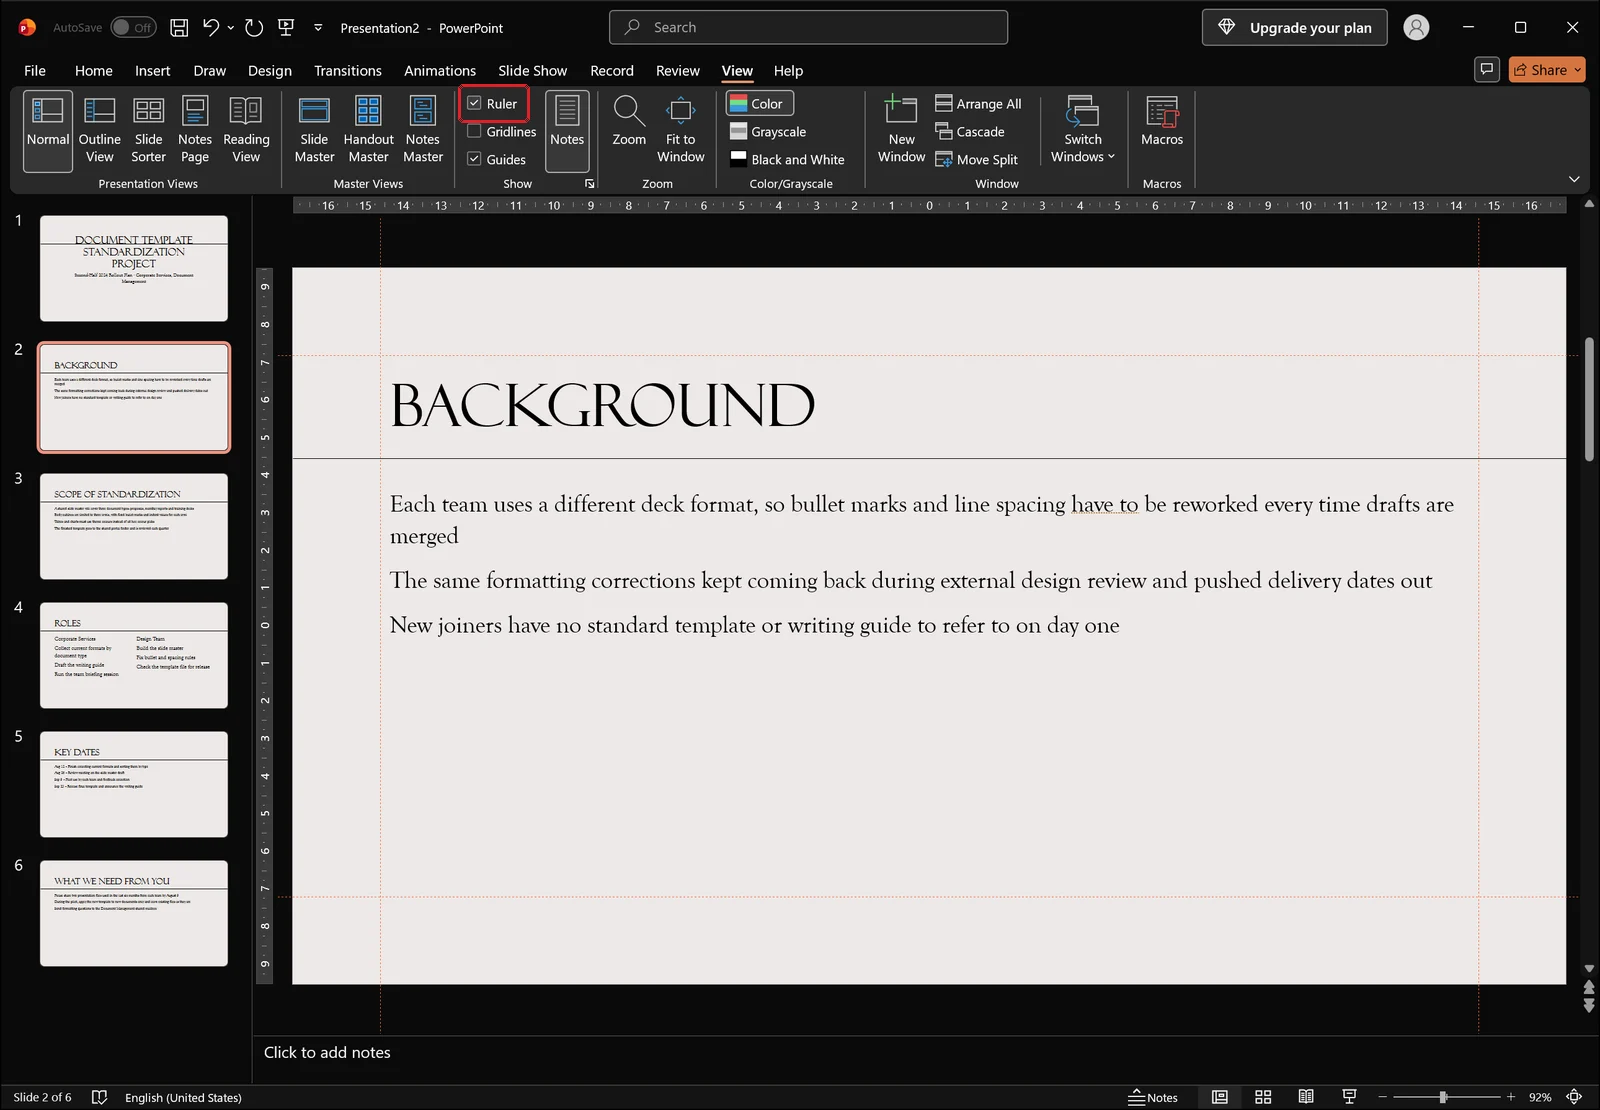Uncheck the Ruler checkbox

tap(474, 103)
